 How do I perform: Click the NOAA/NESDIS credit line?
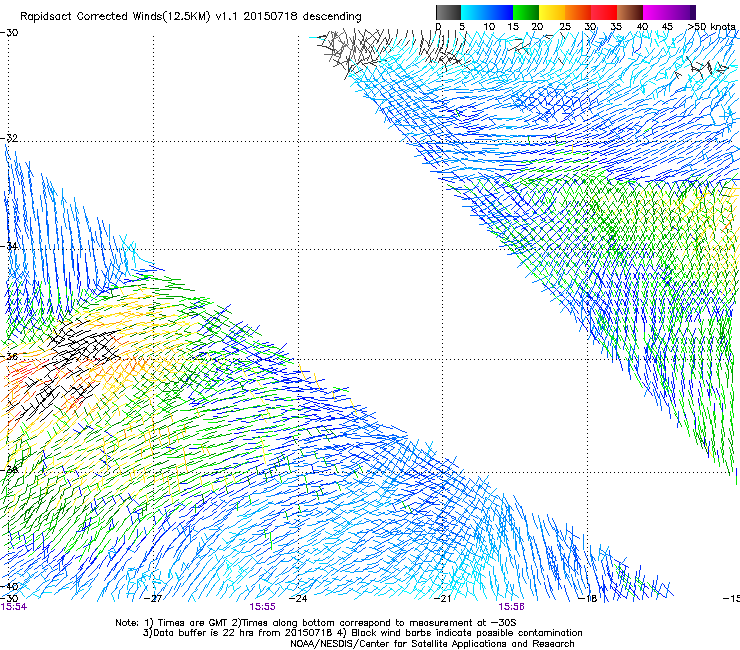(x=432, y=644)
